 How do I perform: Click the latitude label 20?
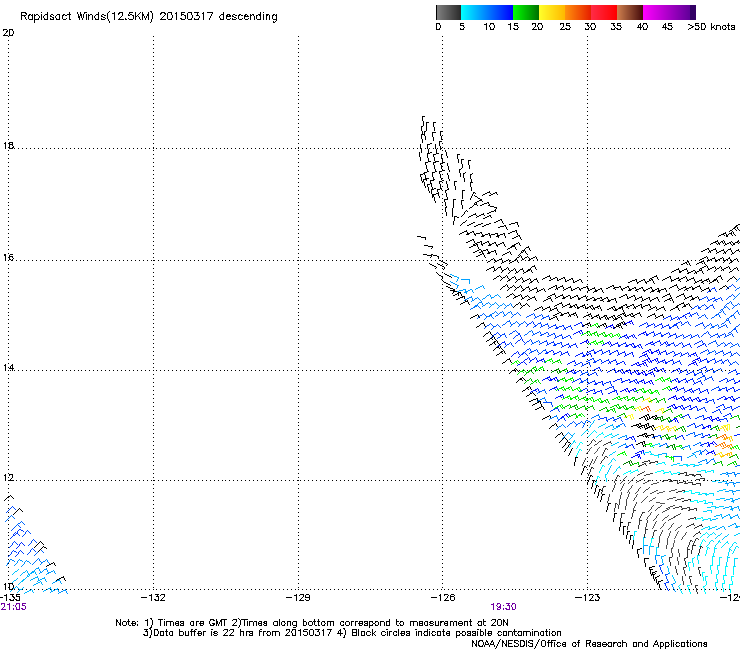8,33
